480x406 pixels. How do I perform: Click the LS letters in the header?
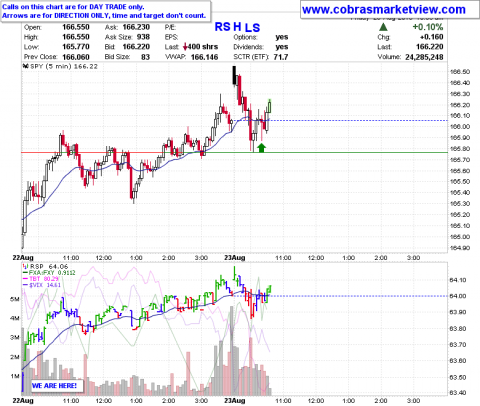click(252, 27)
